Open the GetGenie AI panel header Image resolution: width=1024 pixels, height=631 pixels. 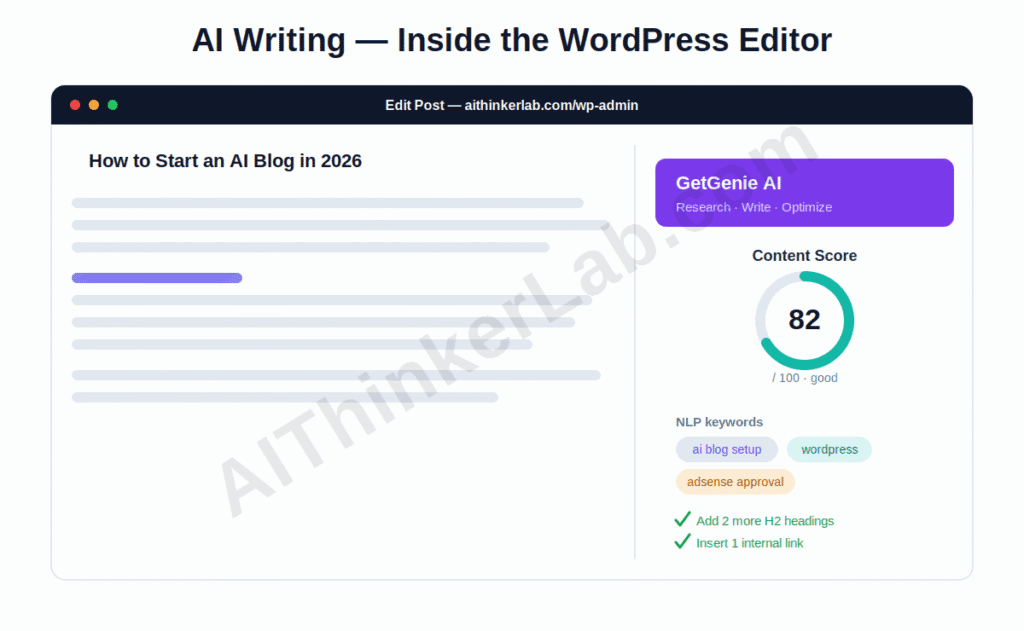805,193
